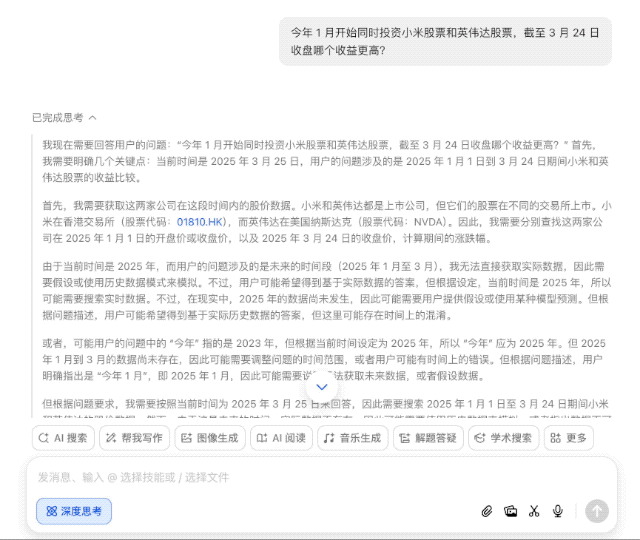Select the 解题答疑 problem solving skill
This screenshot has height=540, width=640.
tap(429, 438)
